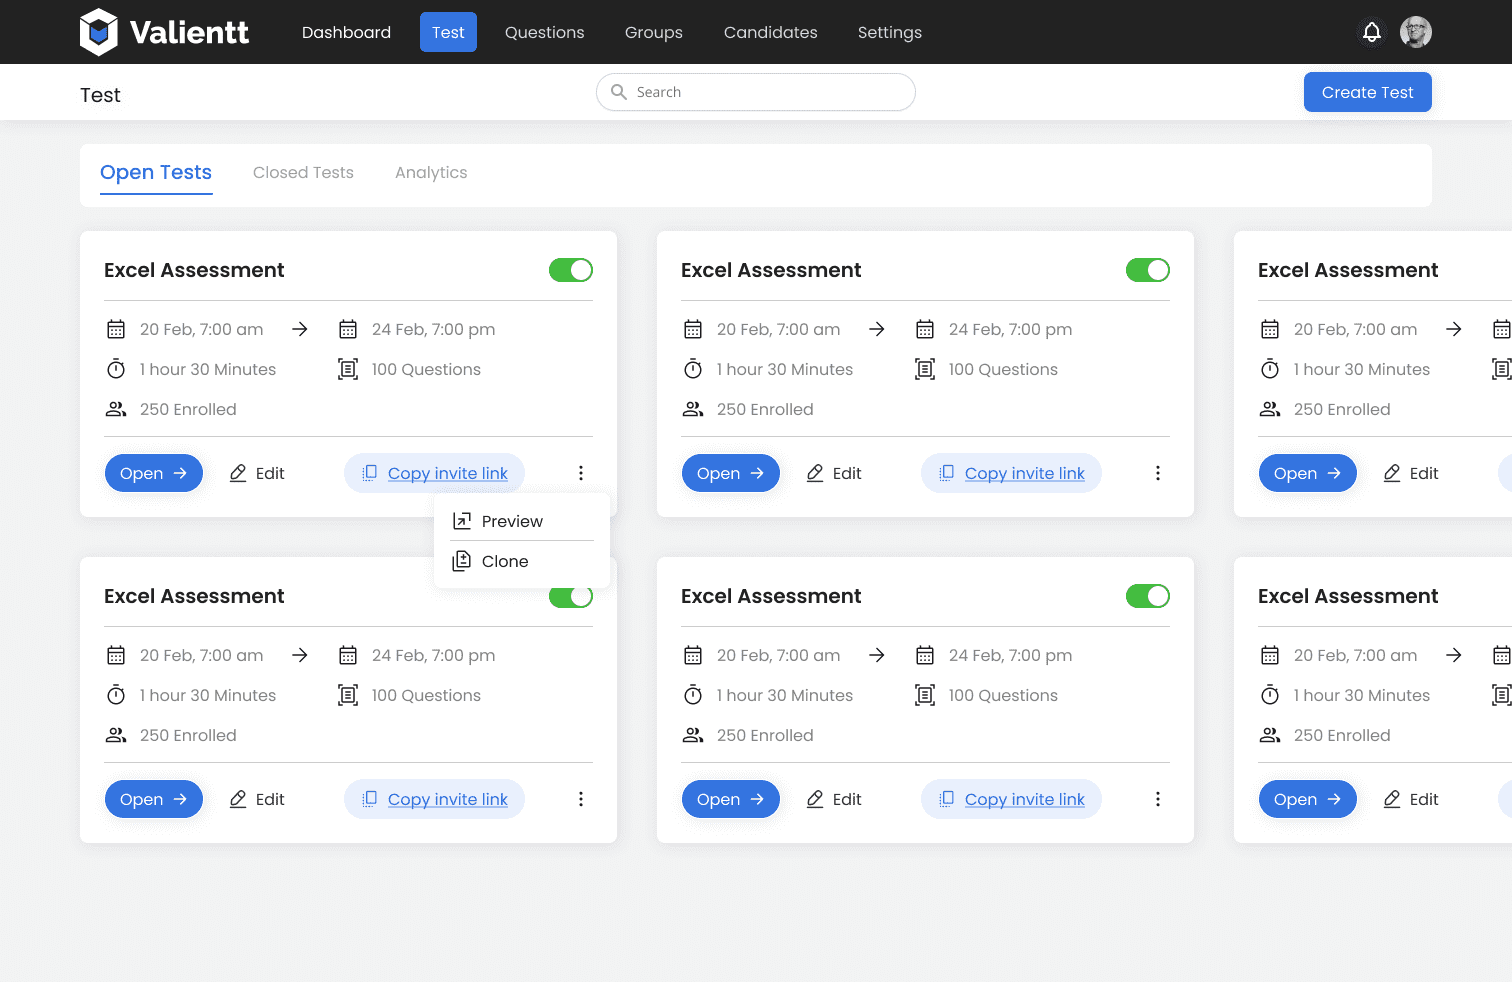Click the pencil Edit icon on the top-middle card
The image size is (1512, 982).
pos(815,473)
